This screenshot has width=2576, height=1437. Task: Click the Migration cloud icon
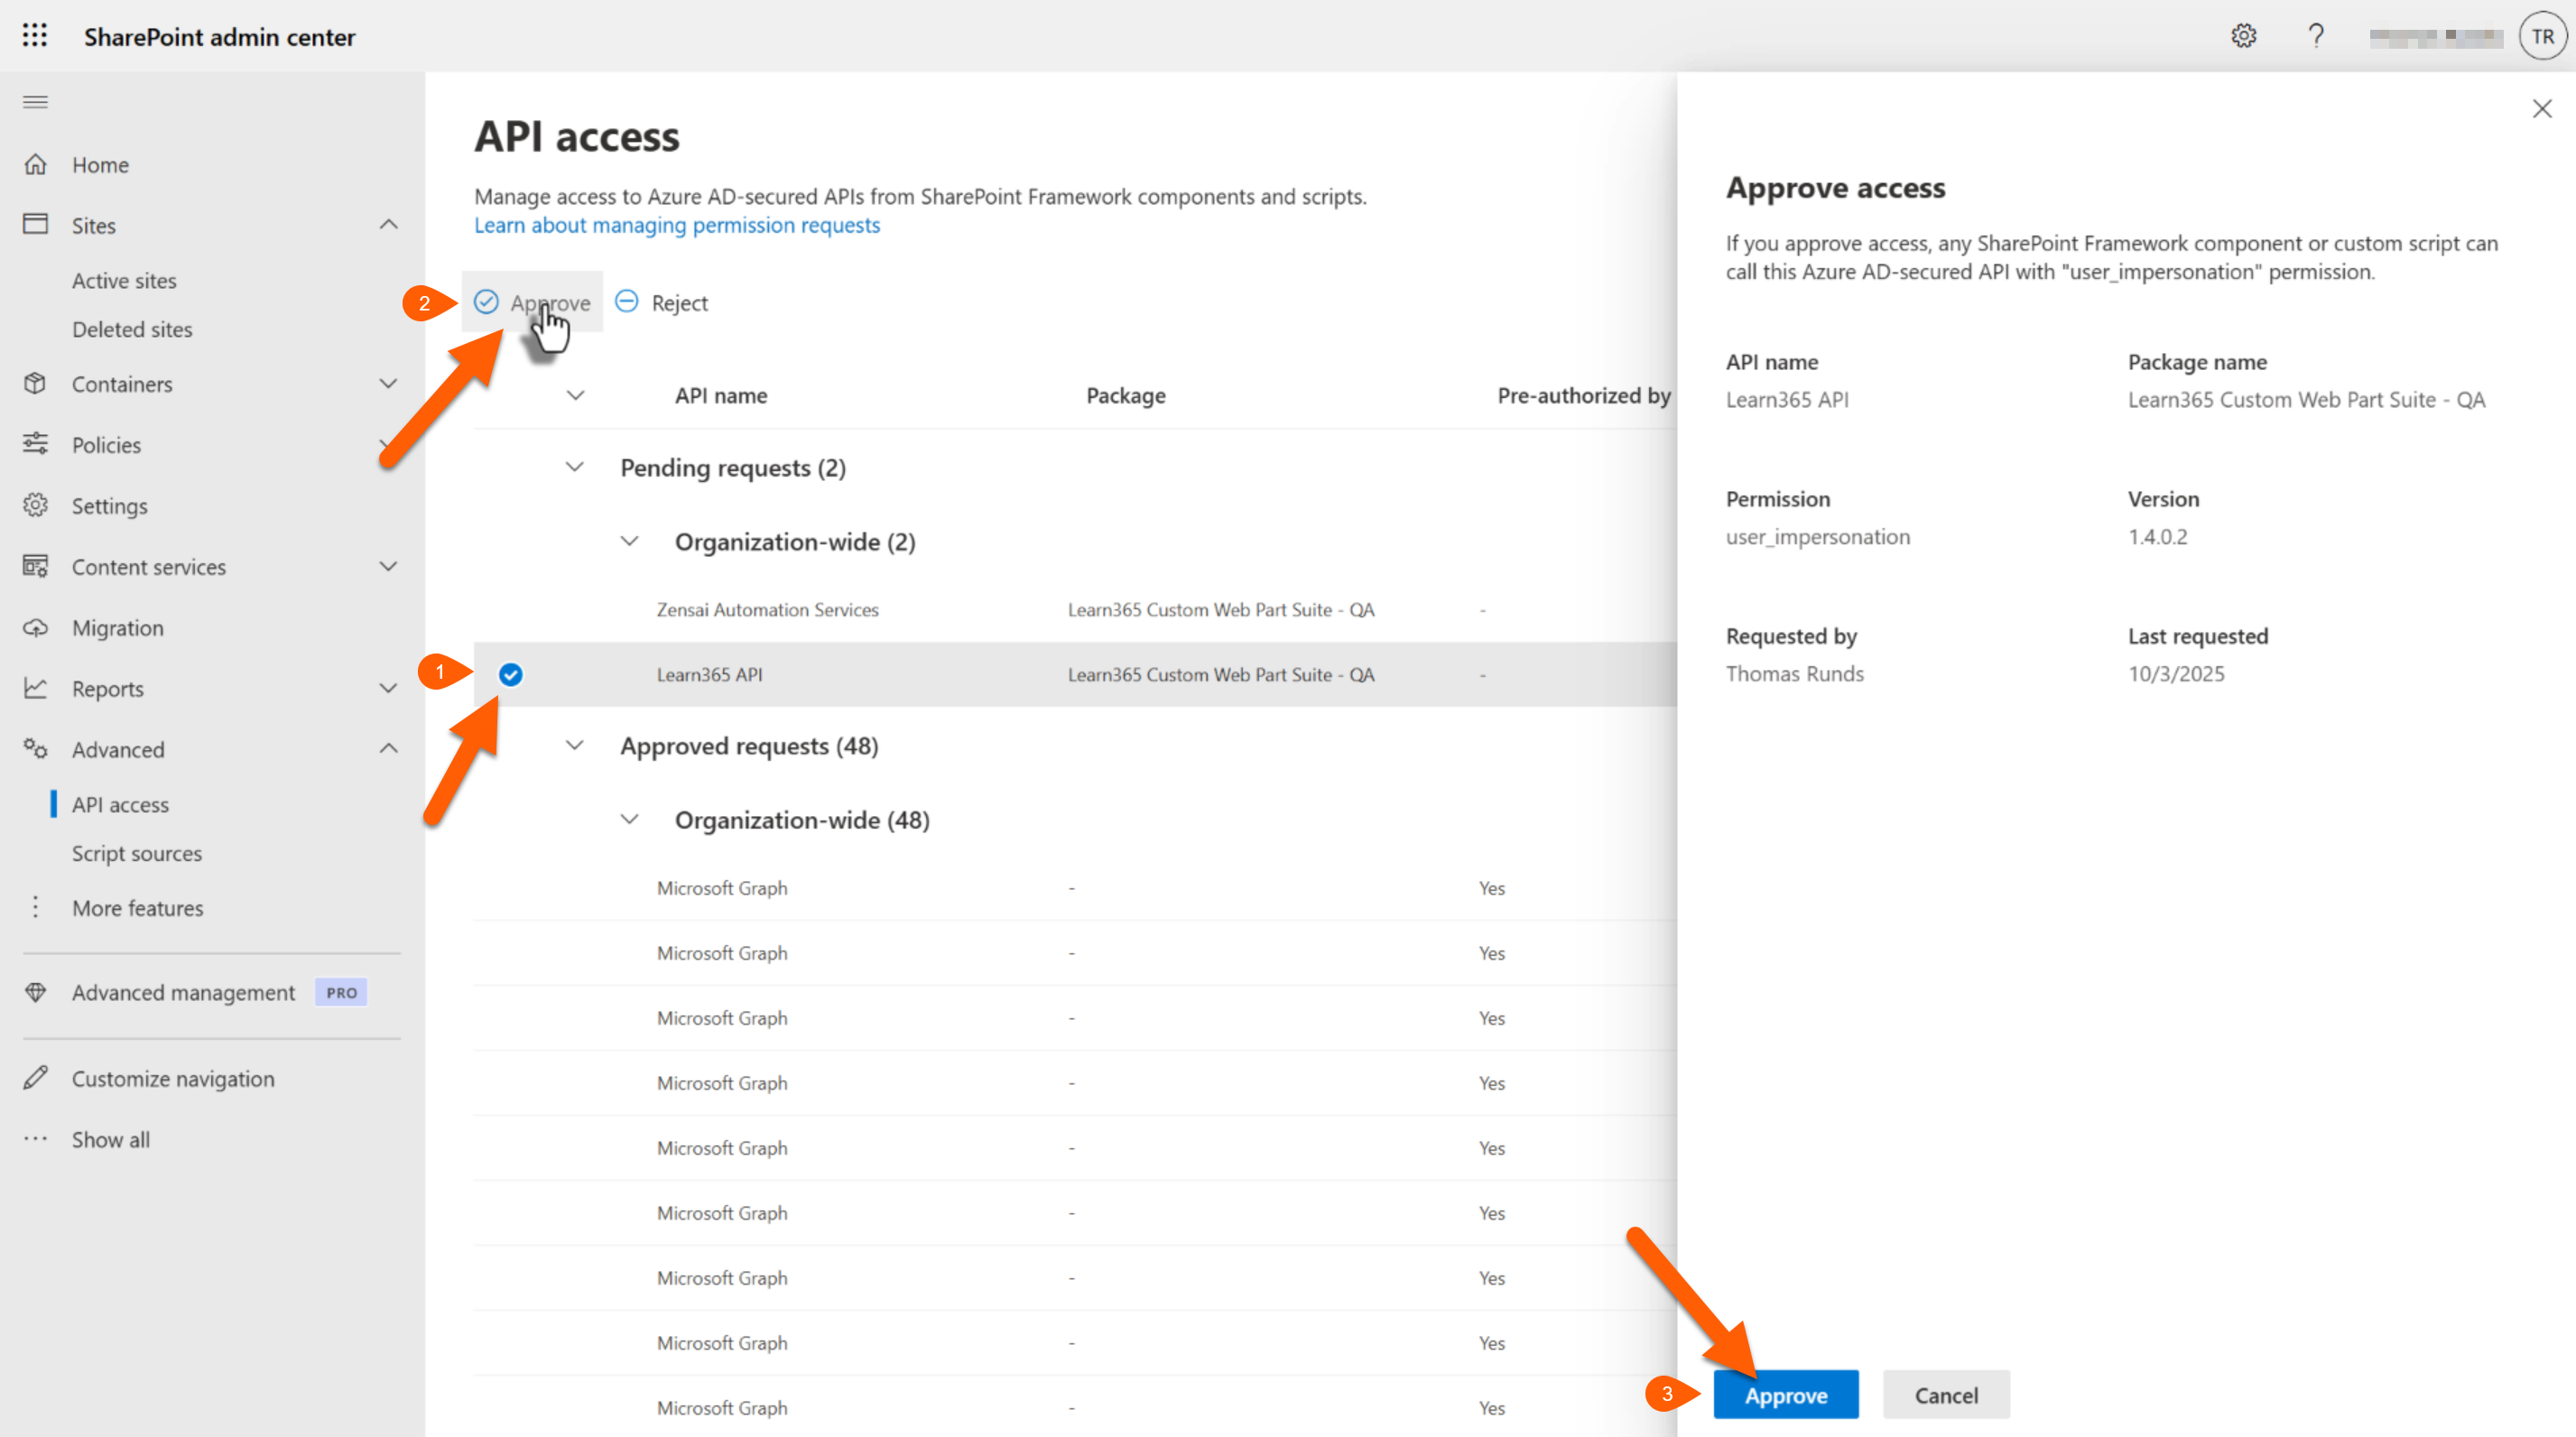point(35,628)
